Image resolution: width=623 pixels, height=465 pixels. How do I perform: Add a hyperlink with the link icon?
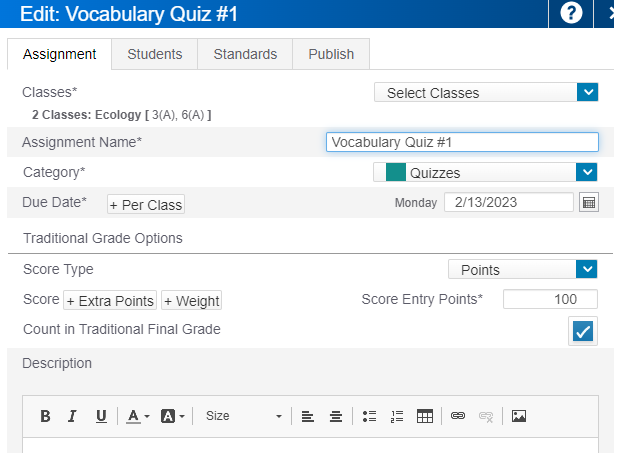[x=458, y=416]
